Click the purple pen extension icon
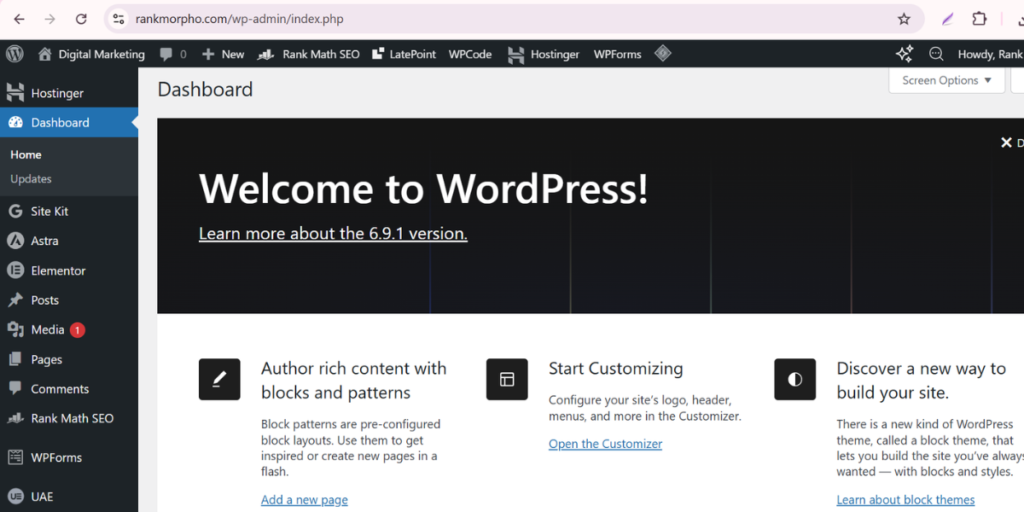Viewport: 1024px width, 512px height. [x=947, y=19]
